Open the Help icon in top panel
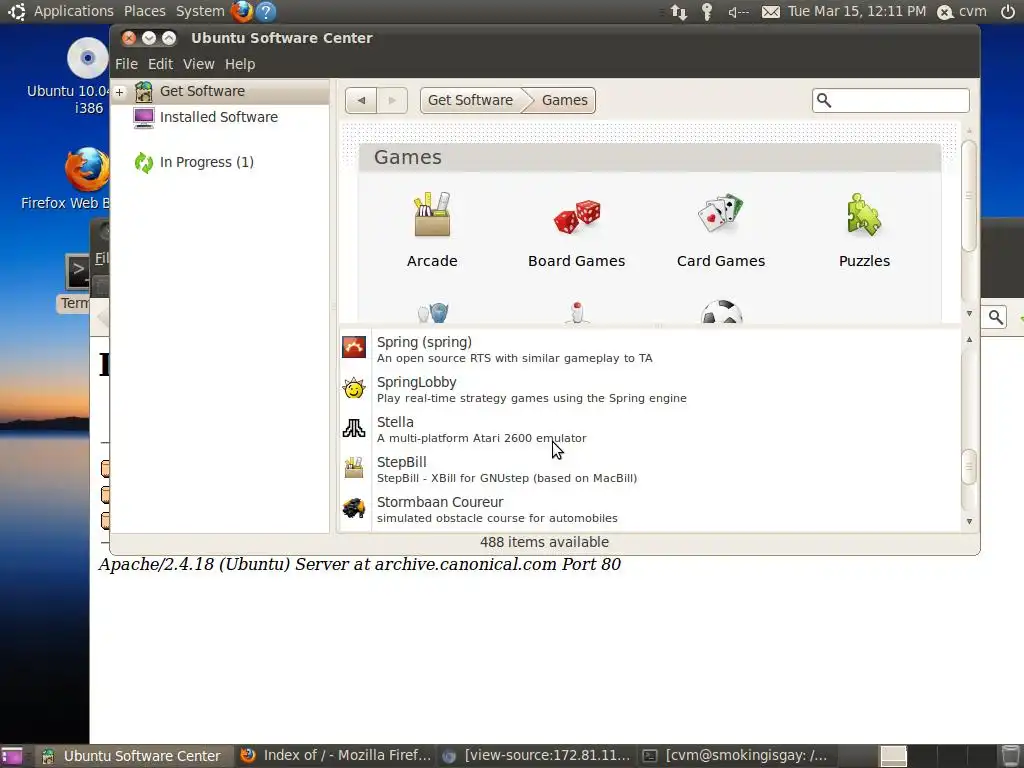The width and height of the screenshot is (1024, 768). tap(266, 11)
